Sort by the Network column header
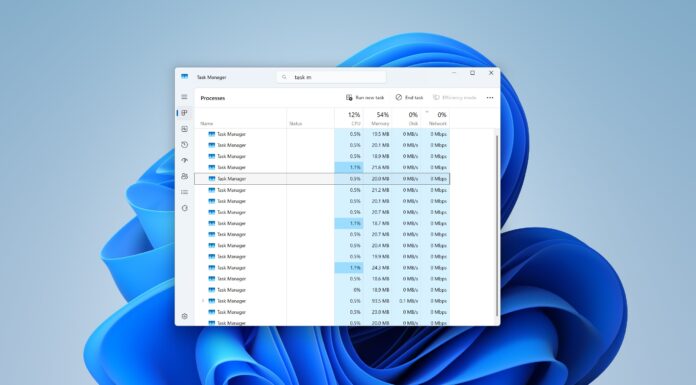 pyautogui.click(x=435, y=118)
